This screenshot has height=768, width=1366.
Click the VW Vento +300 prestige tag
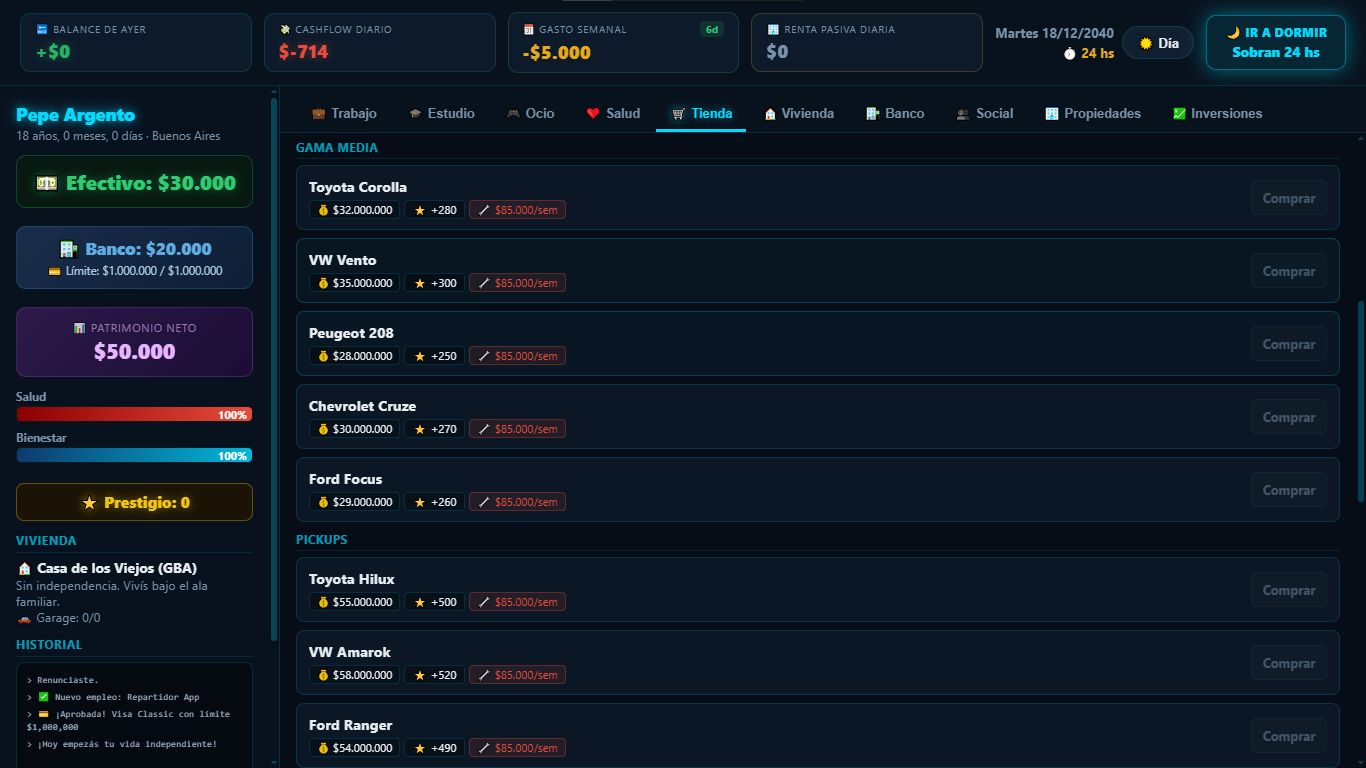coord(435,283)
